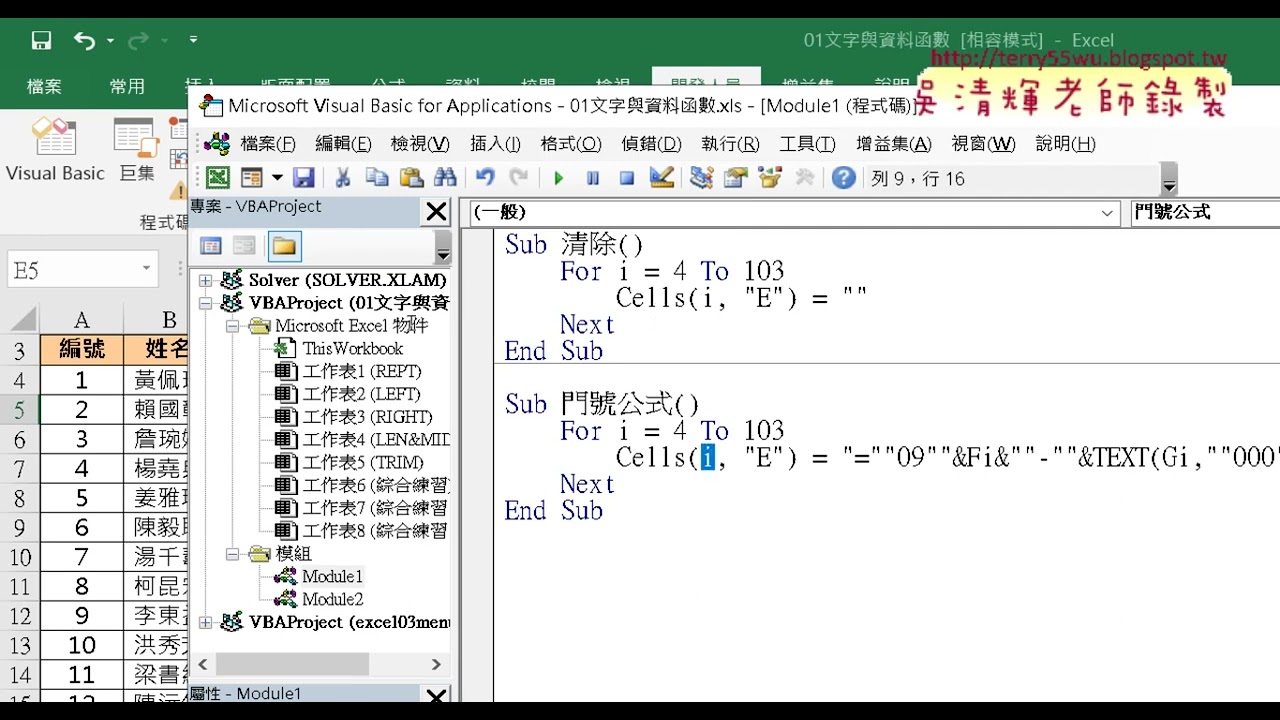The width and height of the screenshot is (1280, 720).
Task: Open the Properties Window toolbar icon
Action: 736,178
